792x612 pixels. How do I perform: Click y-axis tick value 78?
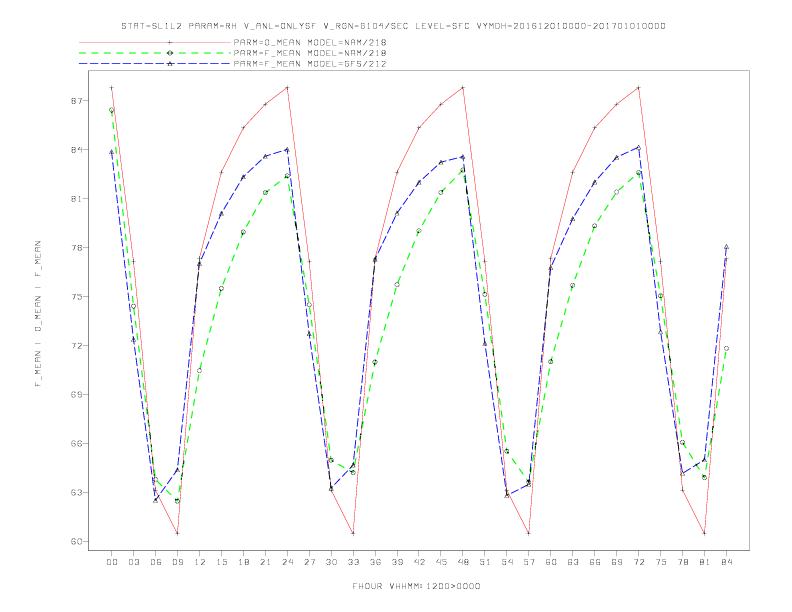[x=76, y=248]
